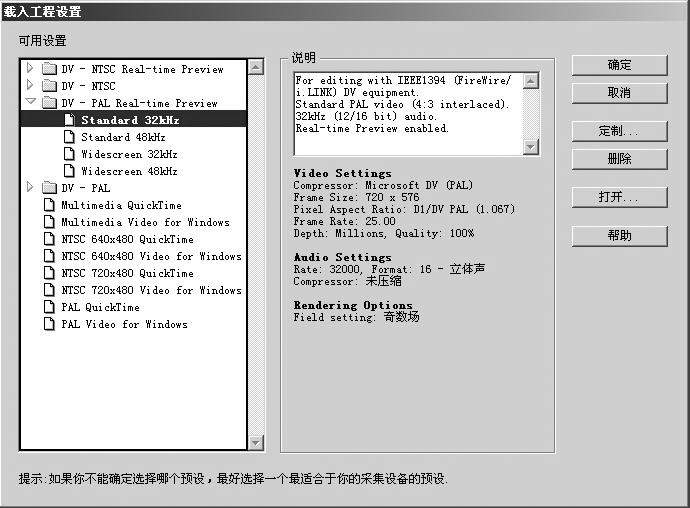Expand the DV - NTSC Real-time Preview folder
Screen dimensions: 690x508
[x=30, y=68]
